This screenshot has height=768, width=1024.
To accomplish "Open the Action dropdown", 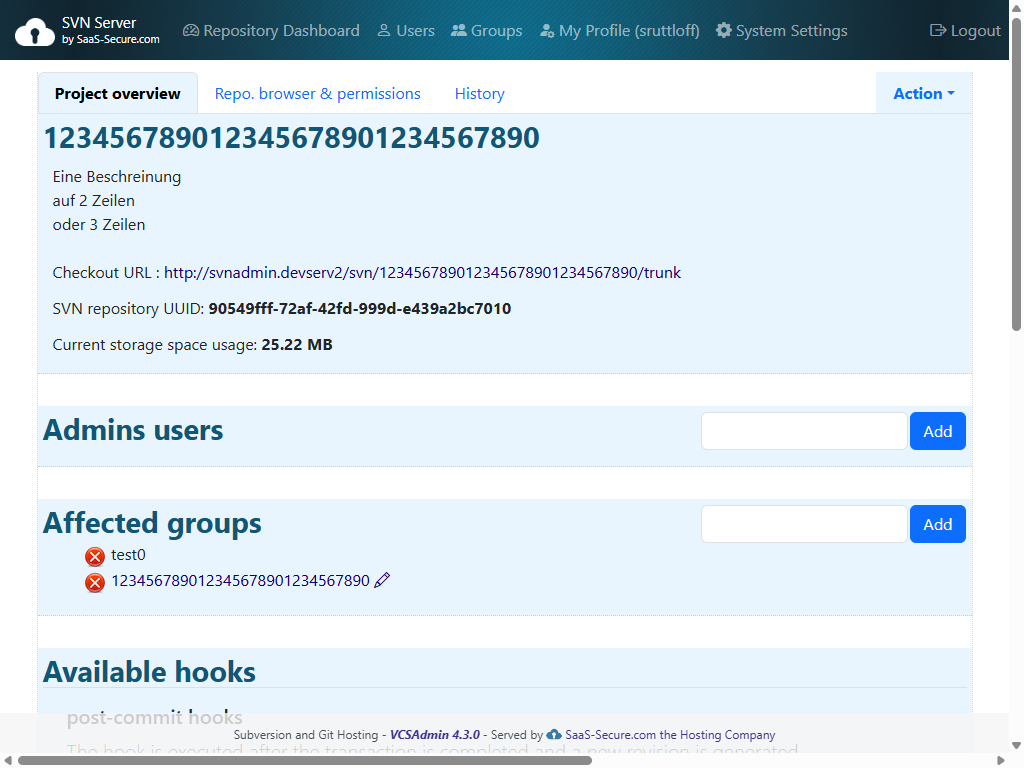I will [922, 93].
